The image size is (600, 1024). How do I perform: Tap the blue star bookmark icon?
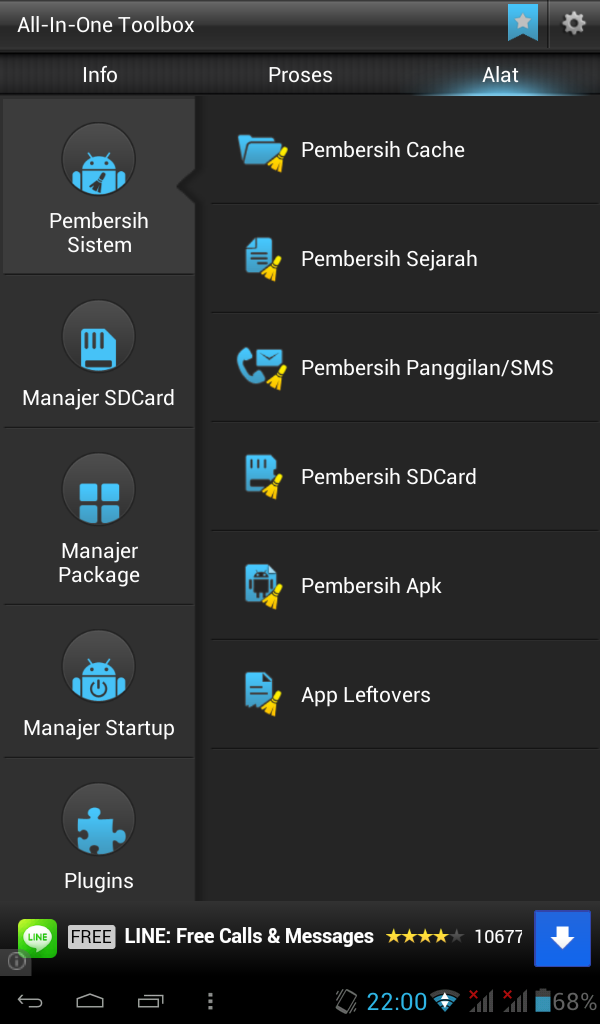tap(522, 23)
